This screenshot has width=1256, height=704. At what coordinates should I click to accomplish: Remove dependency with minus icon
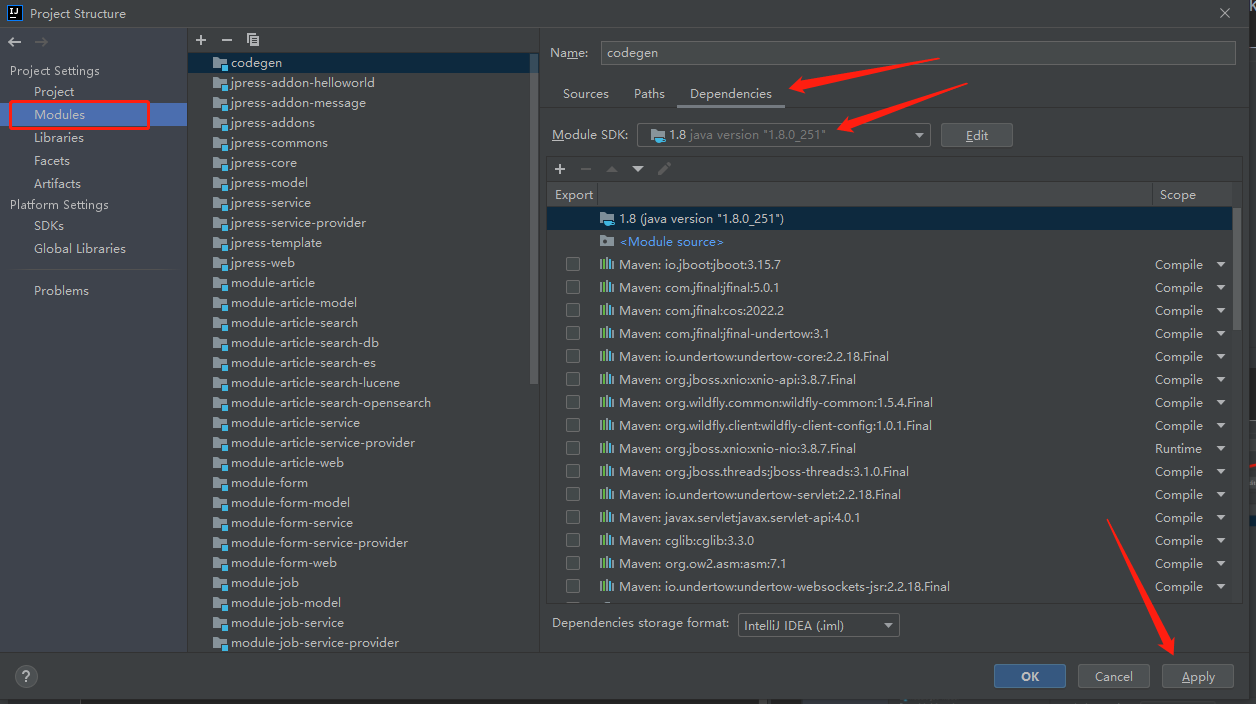click(586, 169)
